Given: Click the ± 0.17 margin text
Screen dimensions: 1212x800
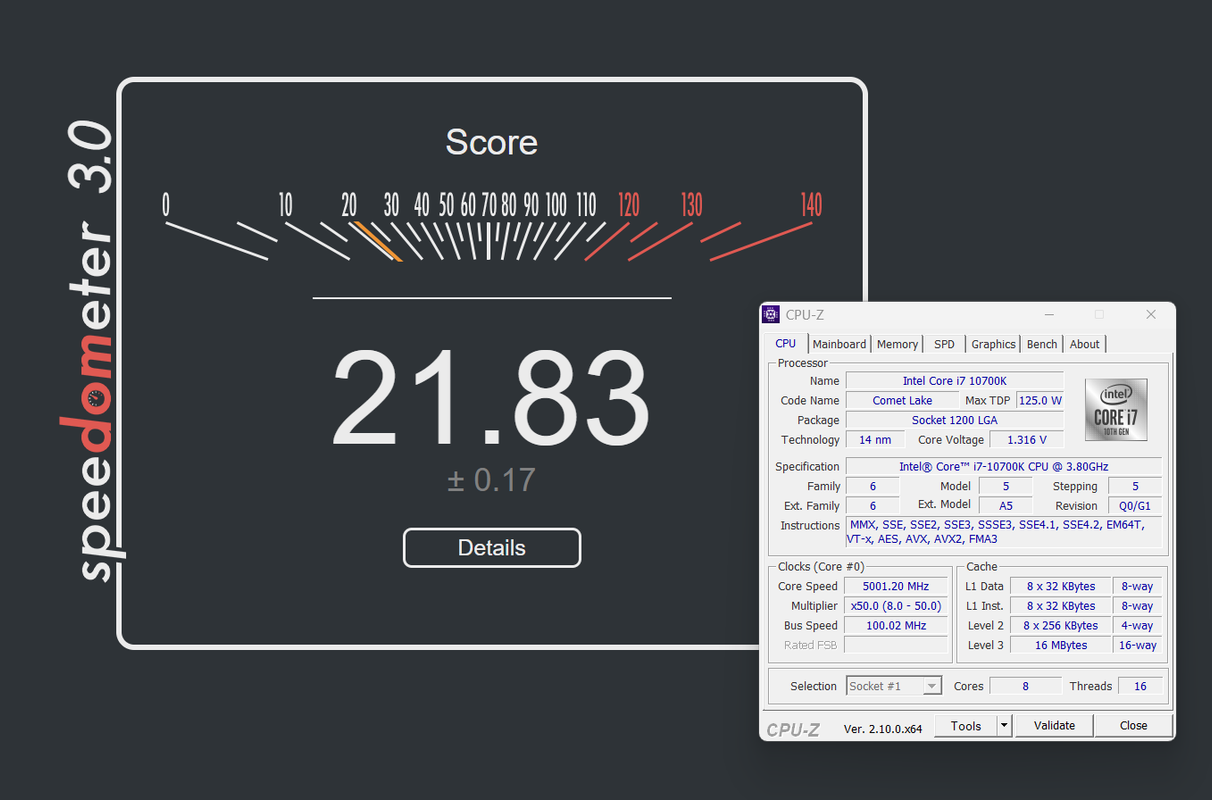Looking at the screenshot, I should 491,480.
